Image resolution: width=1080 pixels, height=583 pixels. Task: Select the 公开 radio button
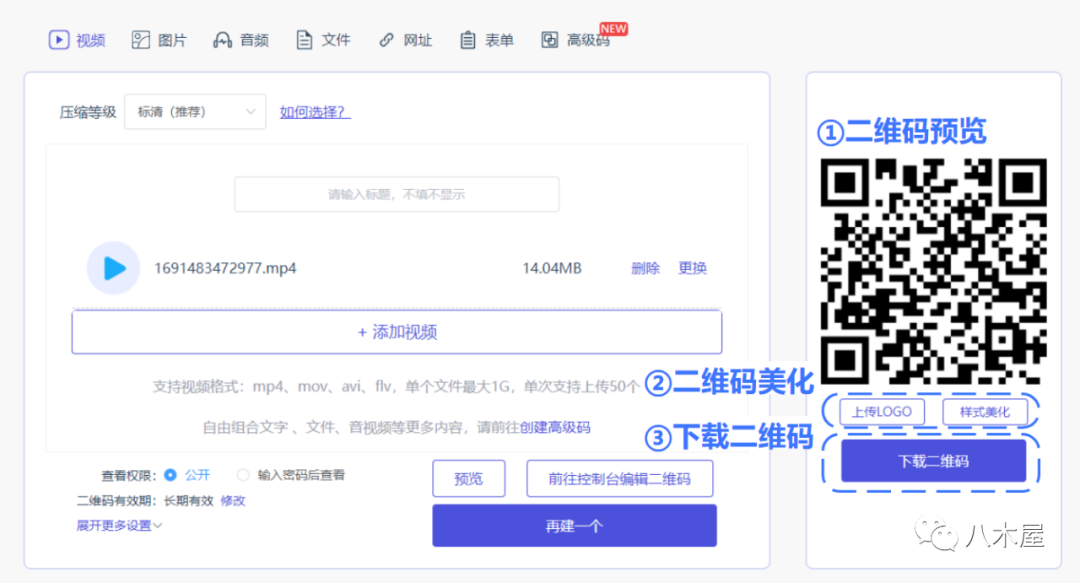click(170, 475)
